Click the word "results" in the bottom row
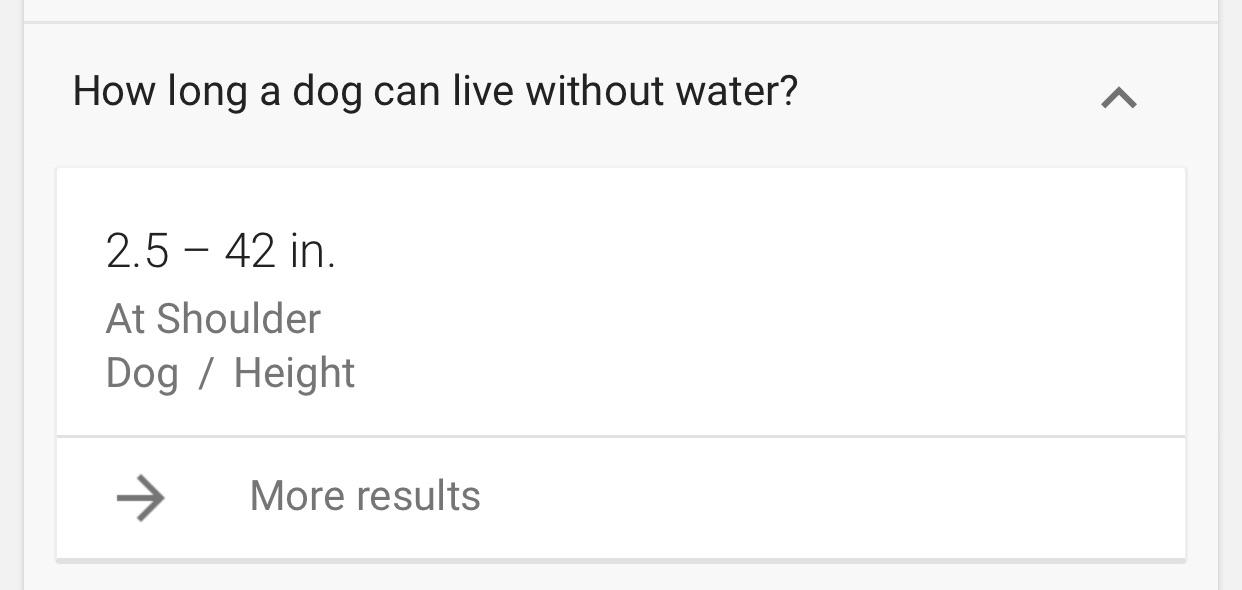 423,496
